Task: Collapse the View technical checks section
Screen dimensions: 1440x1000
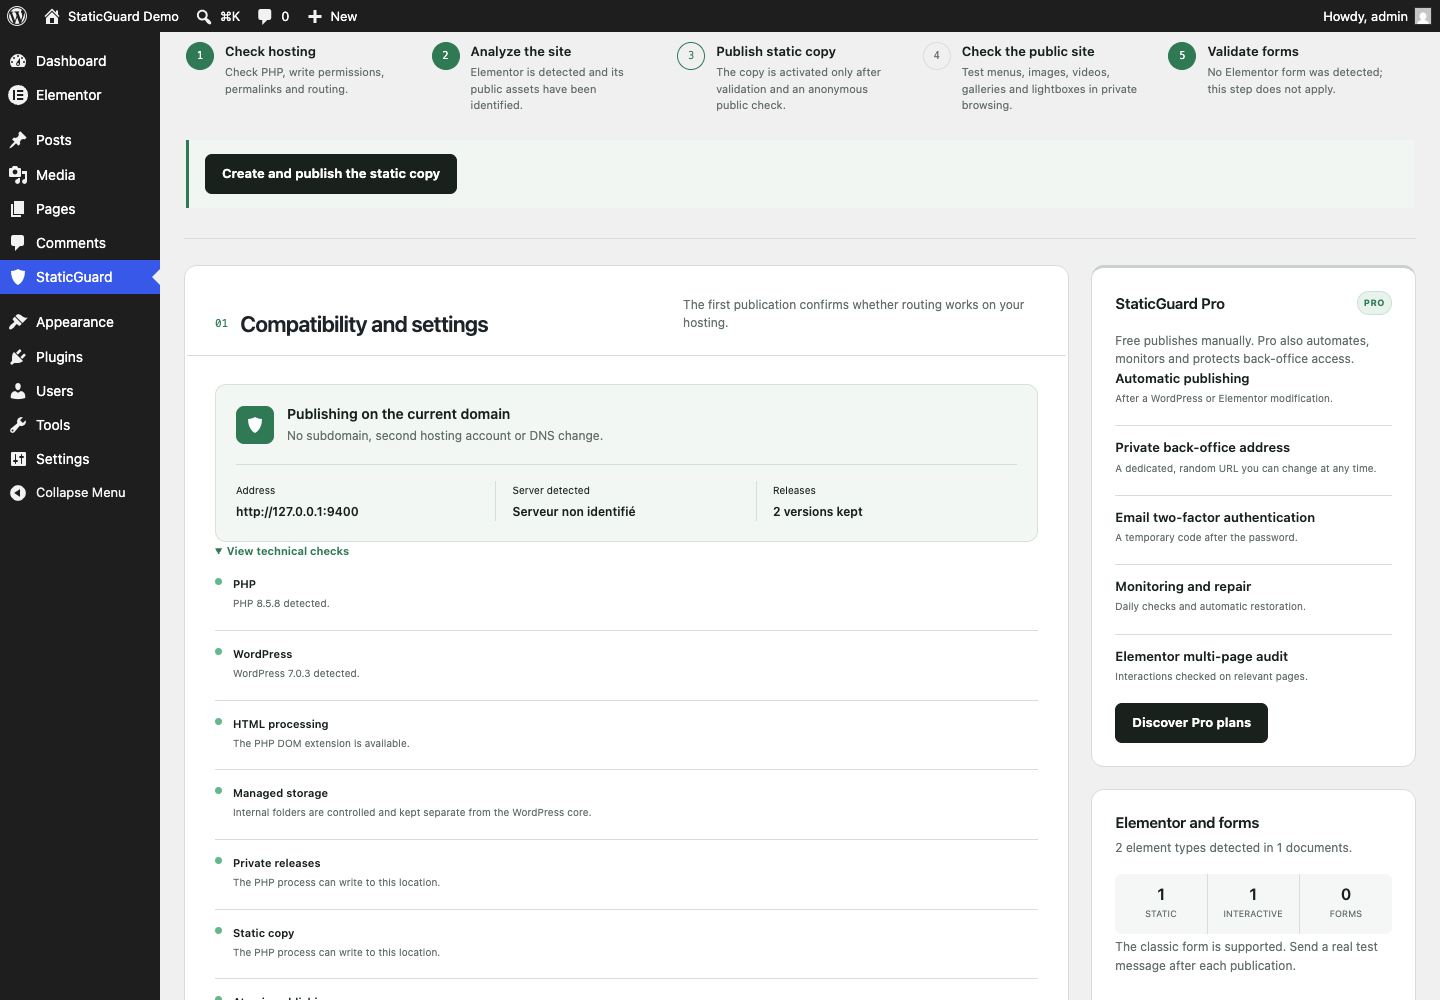Action: (282, 551)
